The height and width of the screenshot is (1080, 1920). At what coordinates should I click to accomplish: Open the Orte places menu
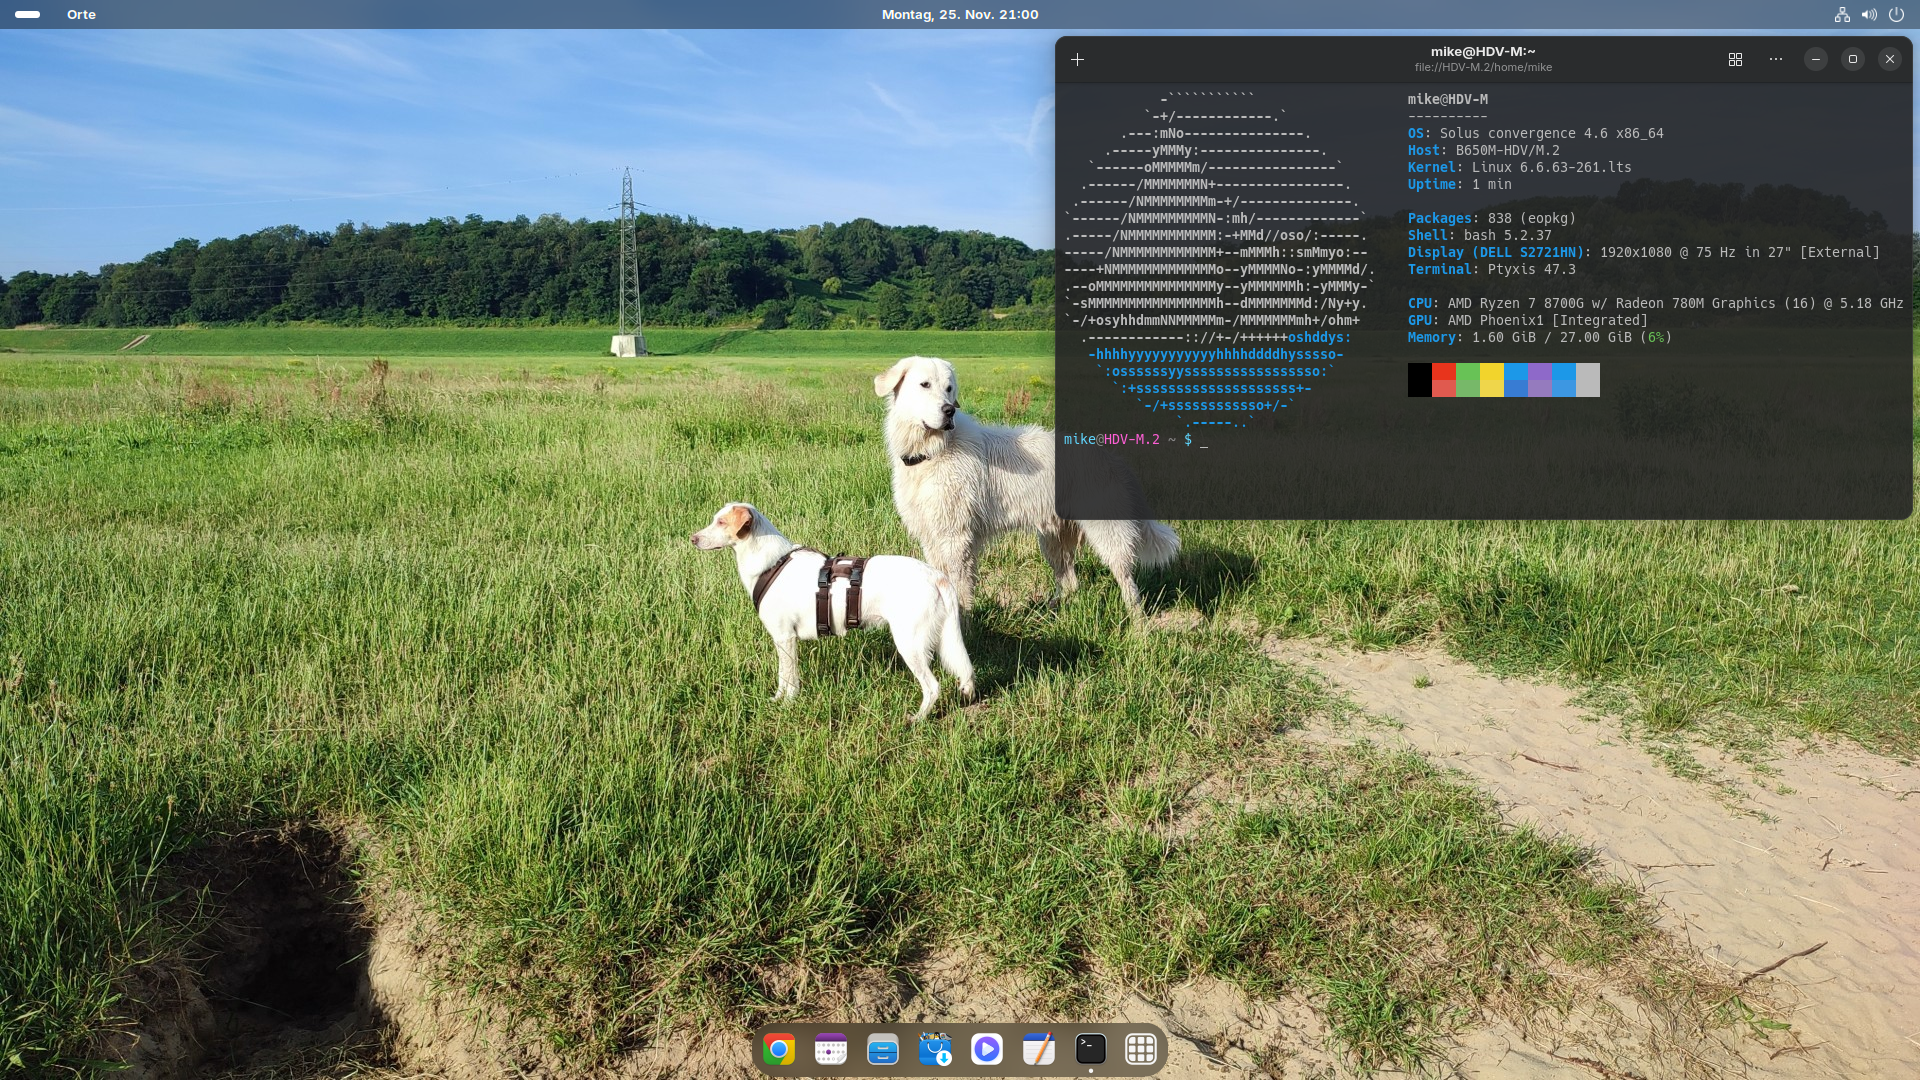coord(81,14)
